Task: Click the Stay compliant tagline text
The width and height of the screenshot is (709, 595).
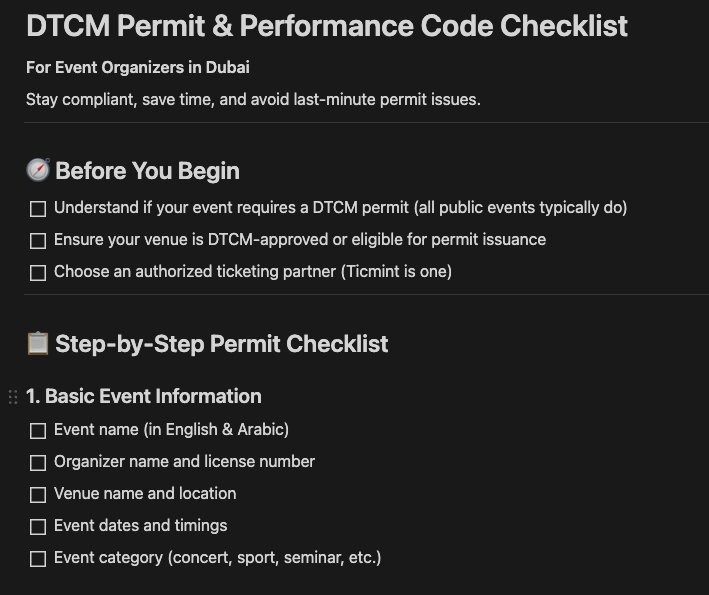Action: click(253, 99)
